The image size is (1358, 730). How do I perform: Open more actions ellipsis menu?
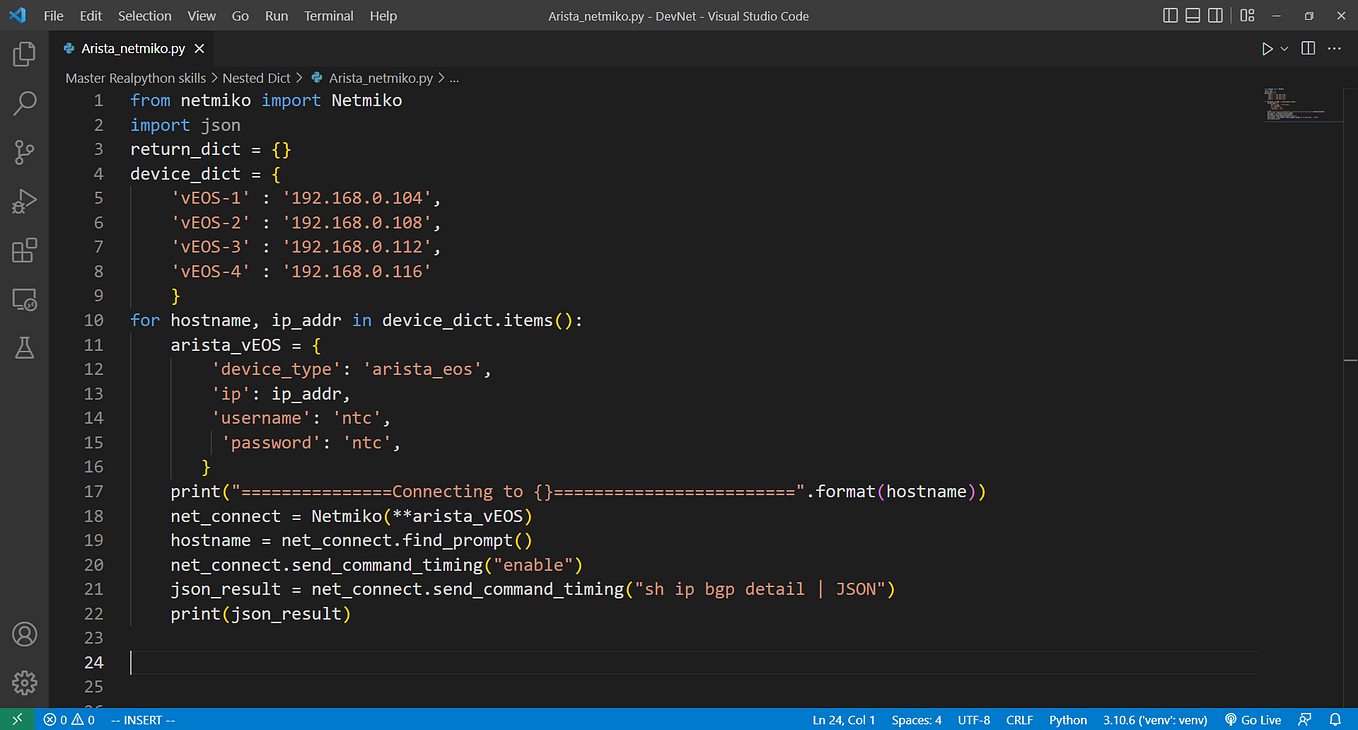[1333, 47]
